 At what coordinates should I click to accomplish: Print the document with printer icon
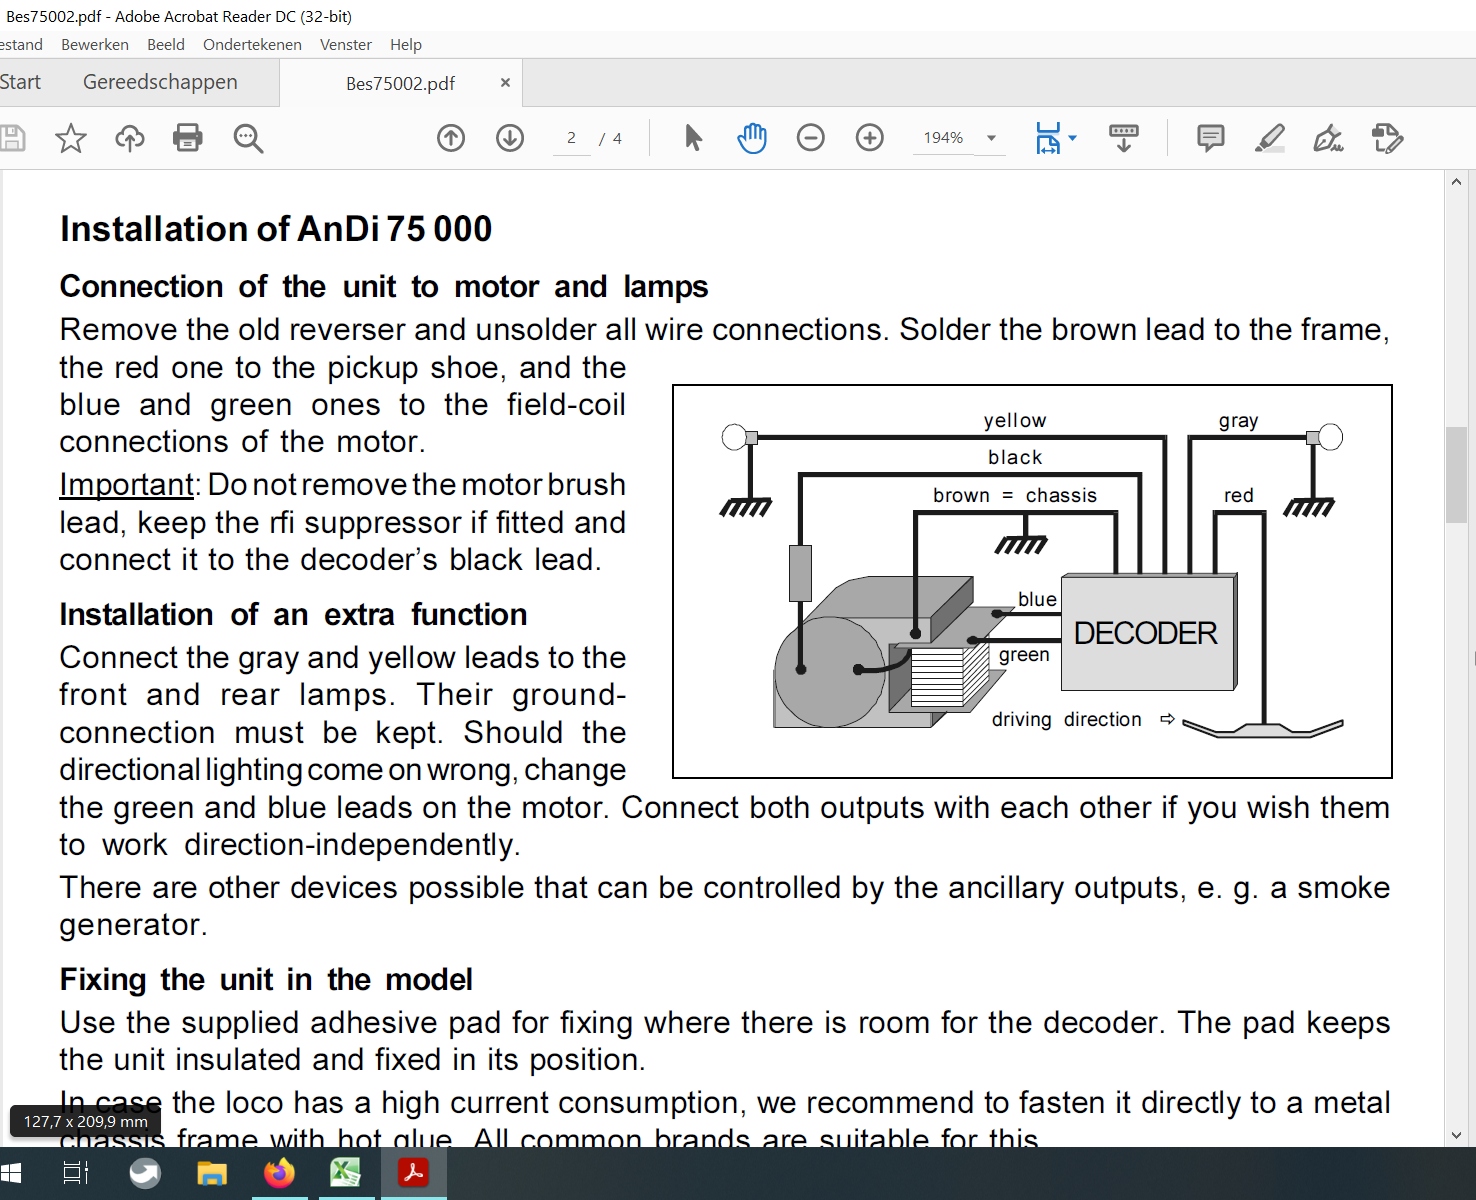(x=188, y=138)
